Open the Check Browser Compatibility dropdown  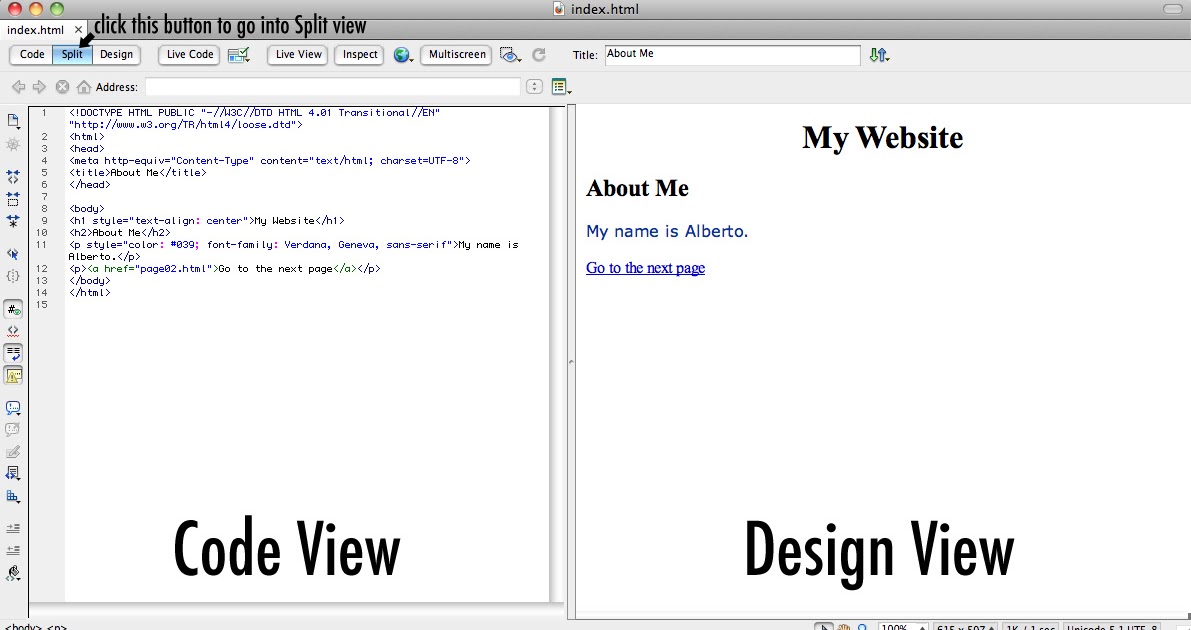tap(239, 55)
